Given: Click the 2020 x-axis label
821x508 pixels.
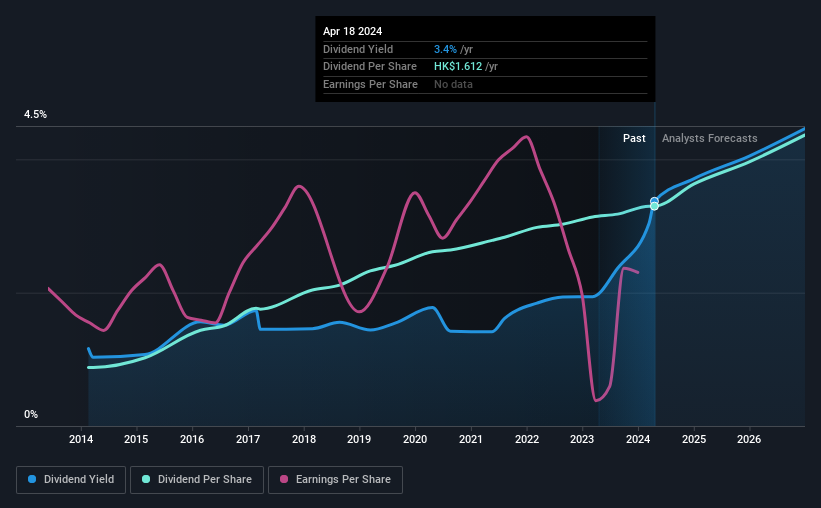Looking at the screenshot, I should point(415,439).
